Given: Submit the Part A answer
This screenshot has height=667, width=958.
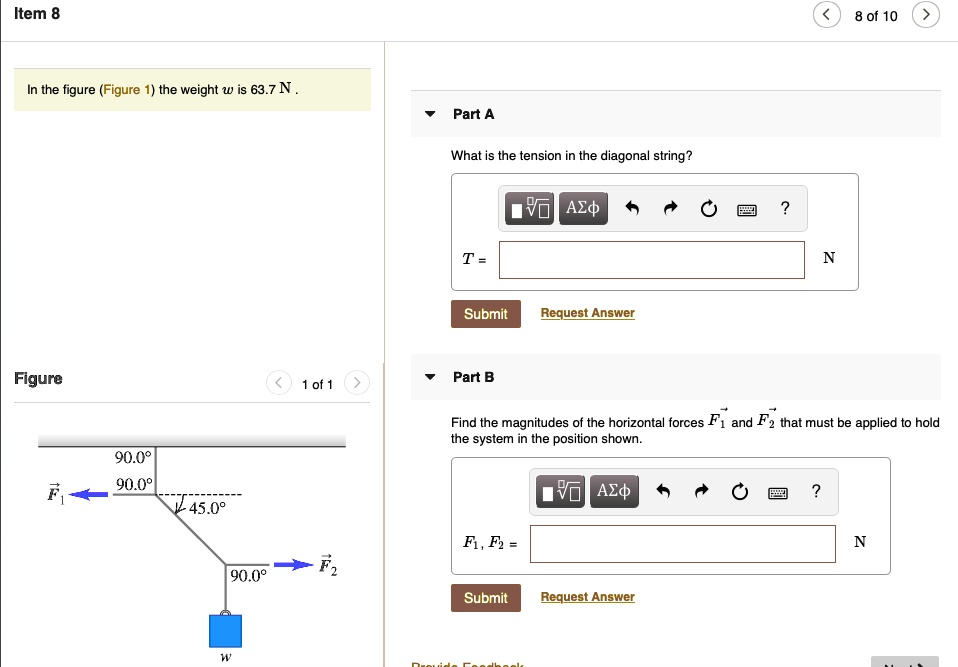Looking at the screenshot, I should click(485, 313).
